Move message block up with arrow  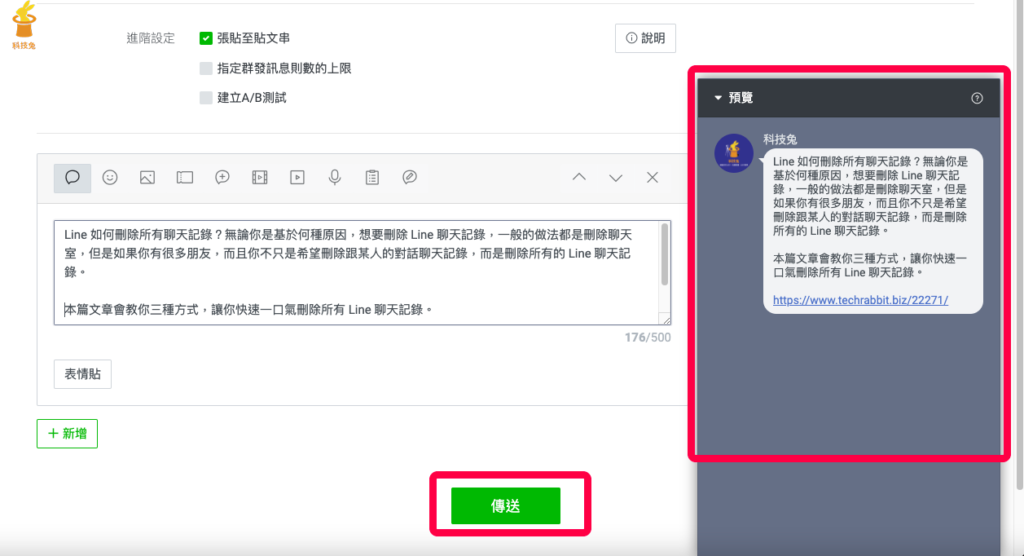pos(579,177)
